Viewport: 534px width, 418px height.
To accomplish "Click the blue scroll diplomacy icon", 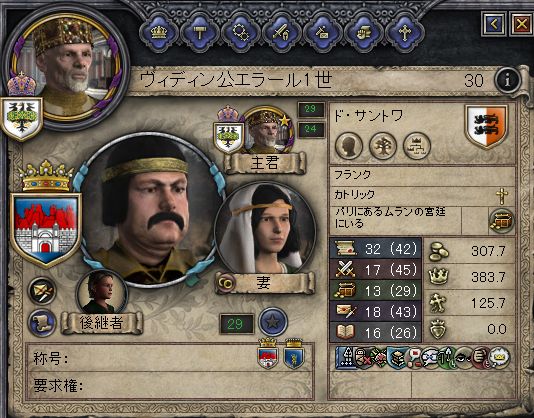I will point(42,323).
